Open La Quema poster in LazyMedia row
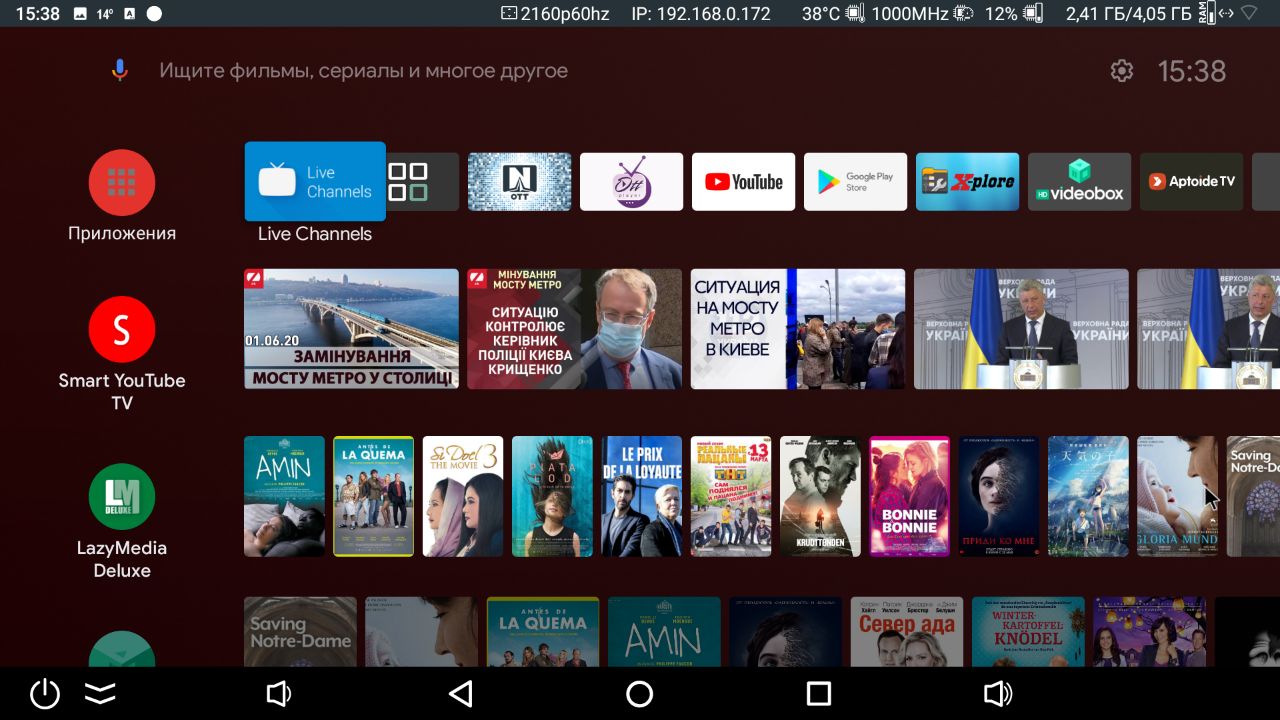The height and width of the screenshot is (720, 1280). (x=374, y=496)
